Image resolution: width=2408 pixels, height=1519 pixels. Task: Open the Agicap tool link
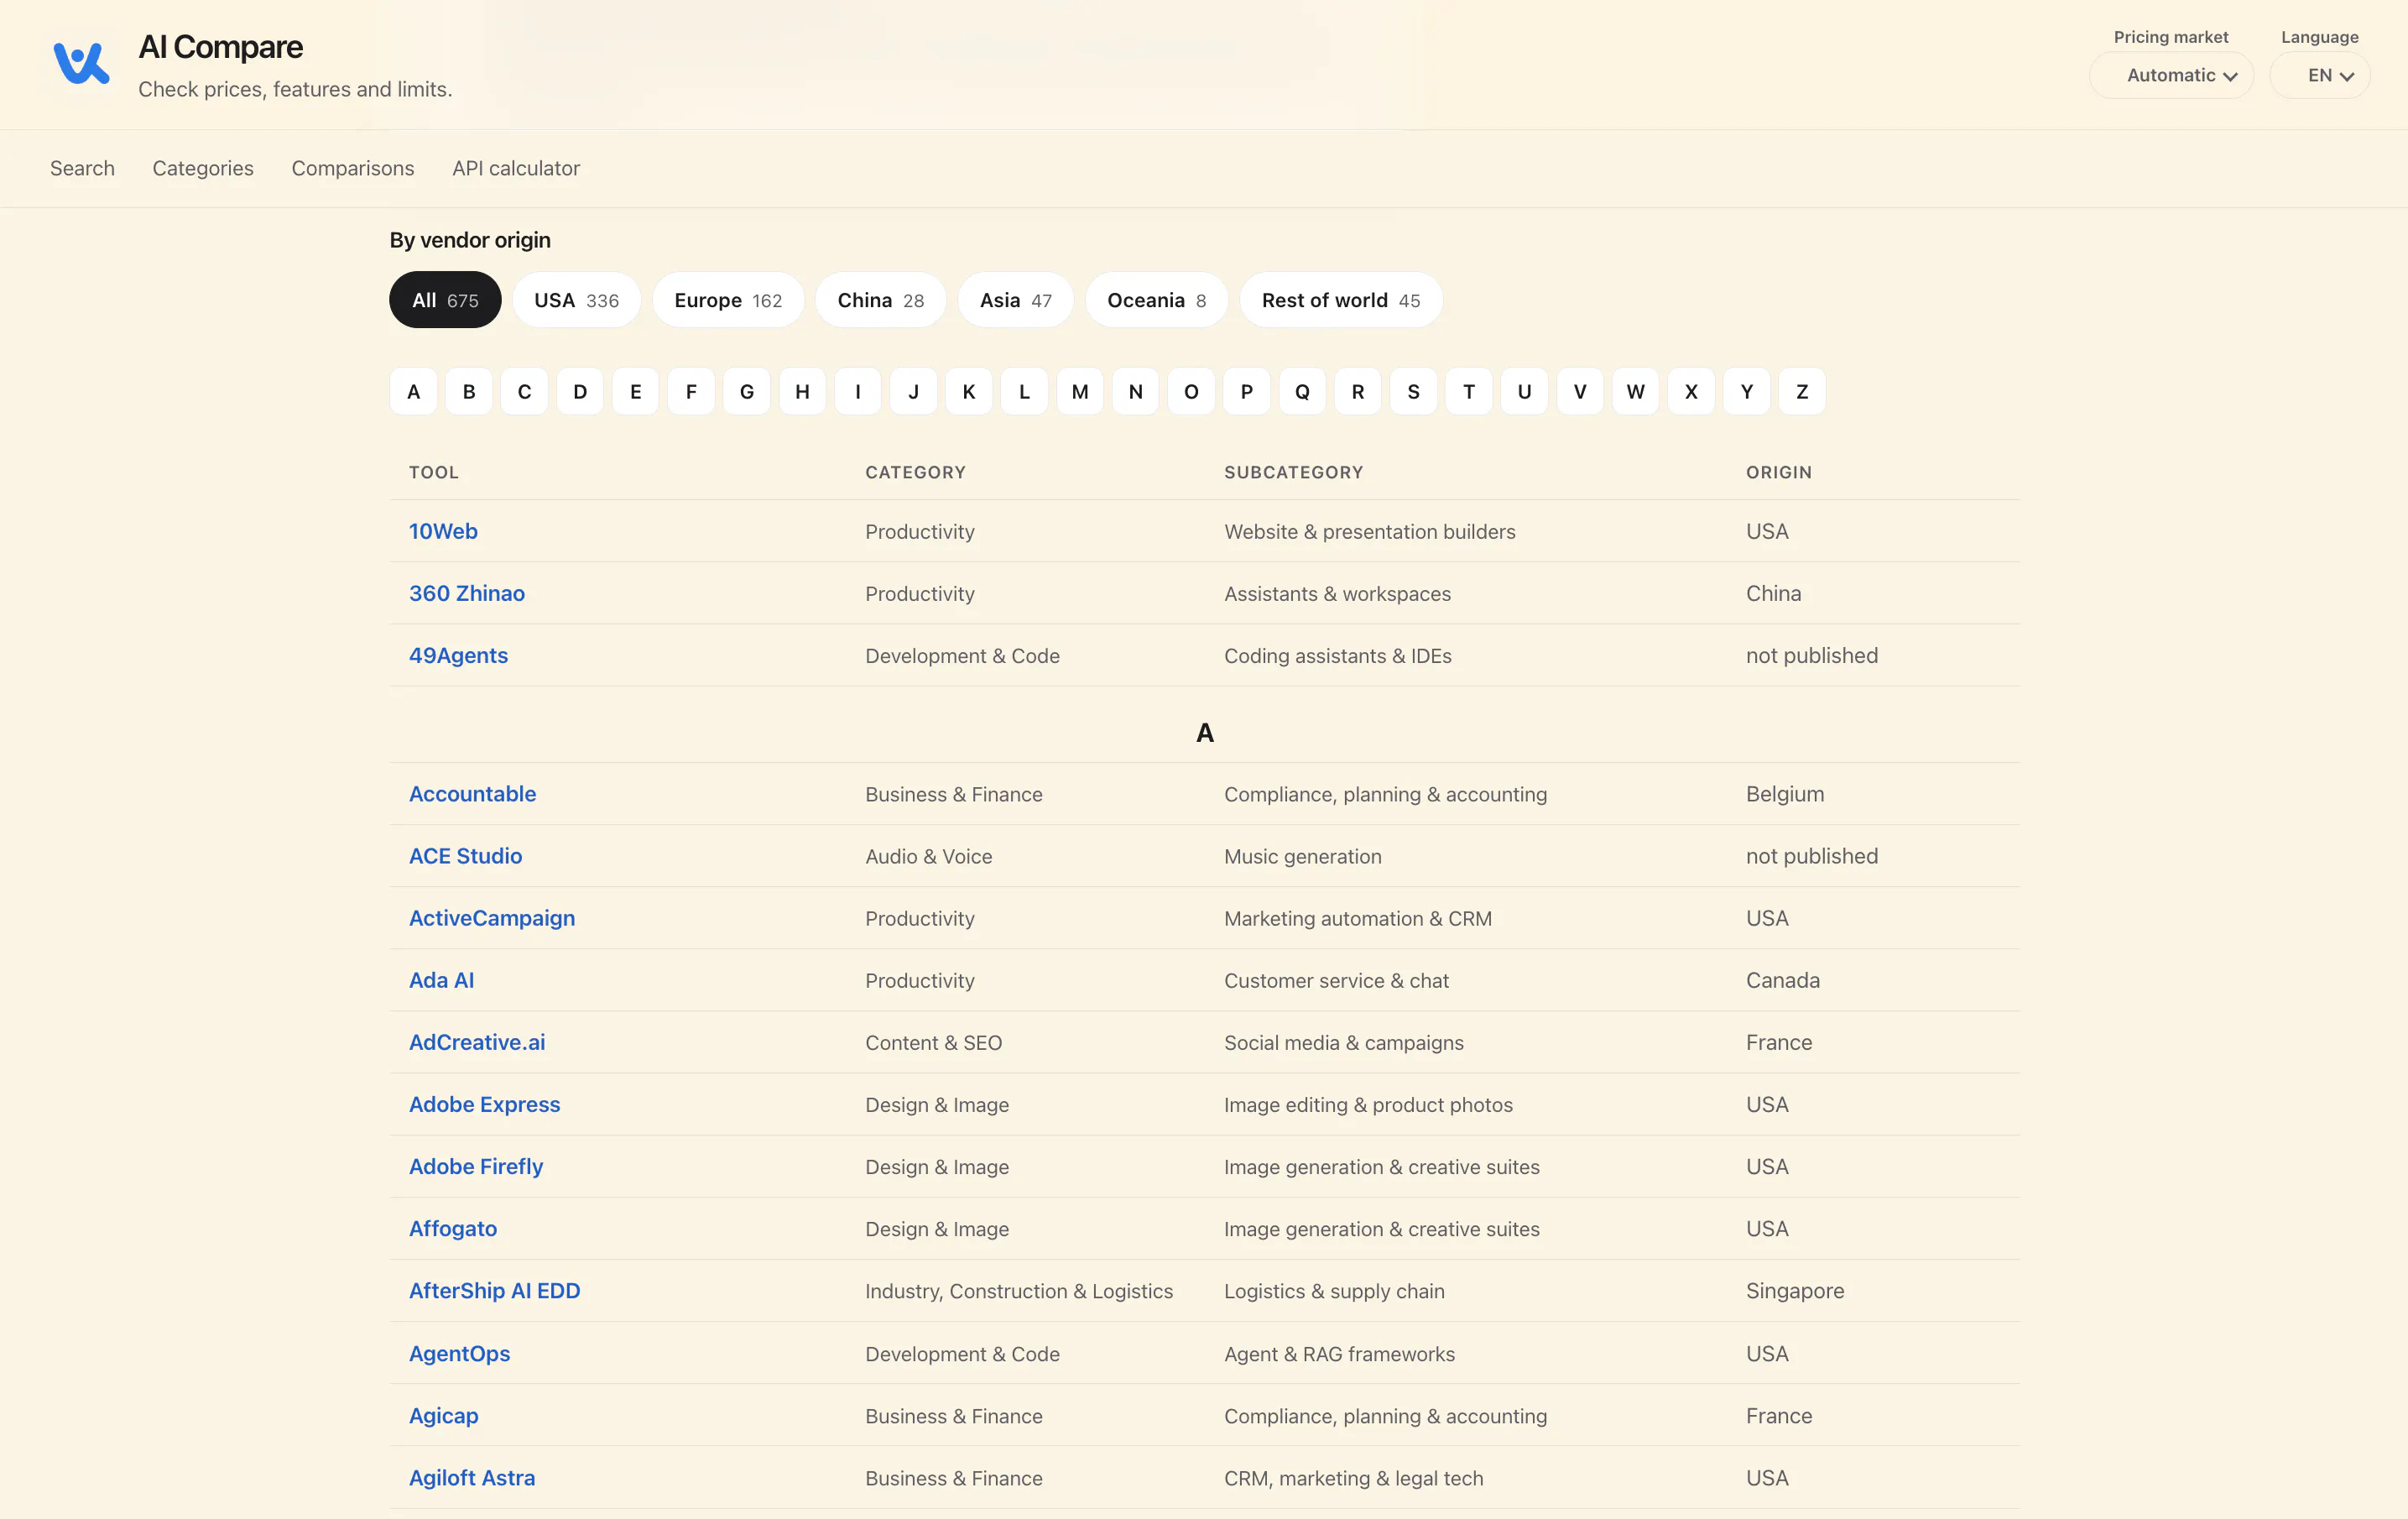tap(443, 1415)
